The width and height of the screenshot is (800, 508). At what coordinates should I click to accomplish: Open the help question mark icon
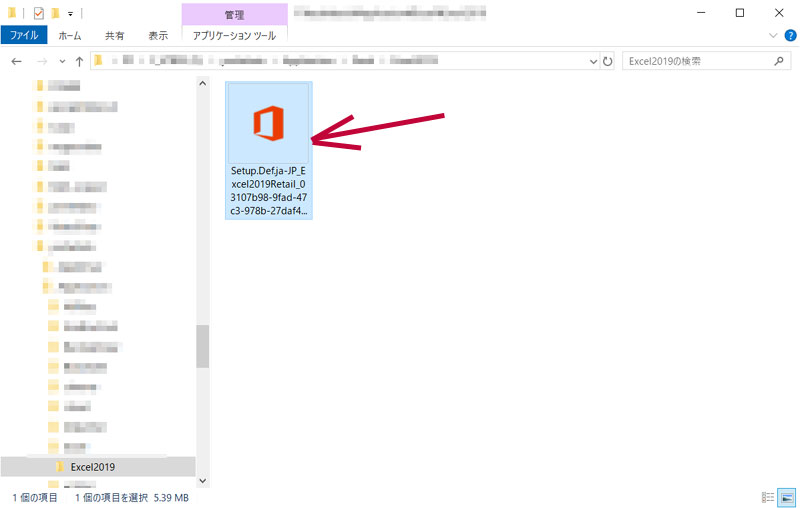(790, 35)
